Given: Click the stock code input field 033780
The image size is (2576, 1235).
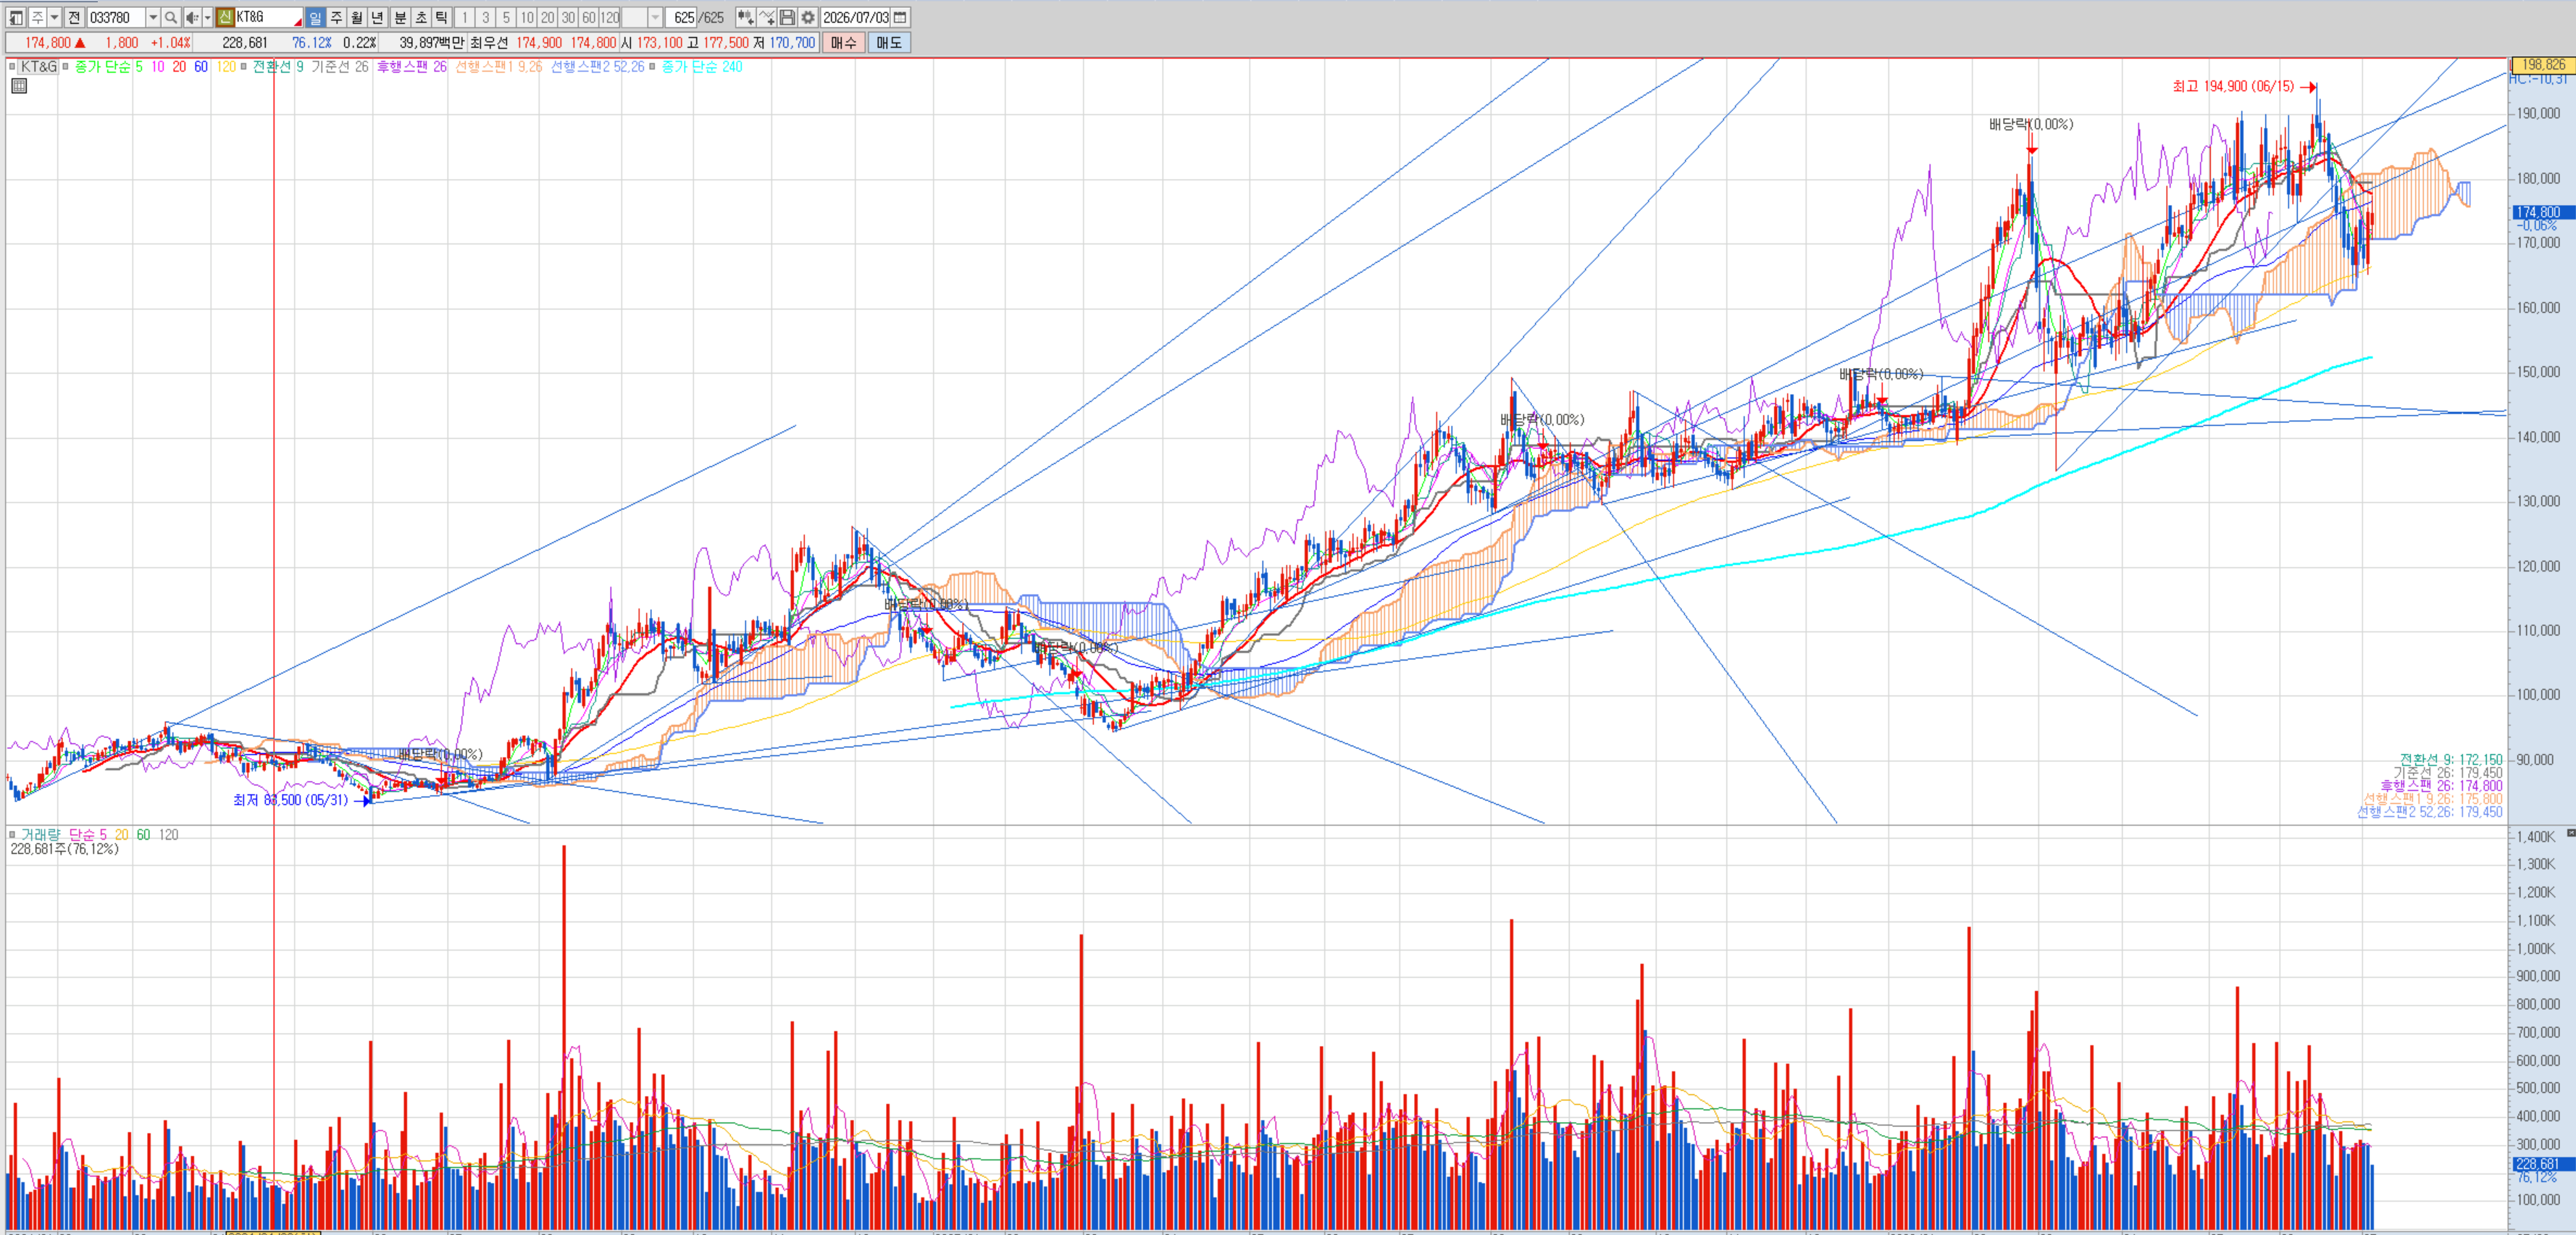Looking at the screenshot, I should [x=116, y=17].
